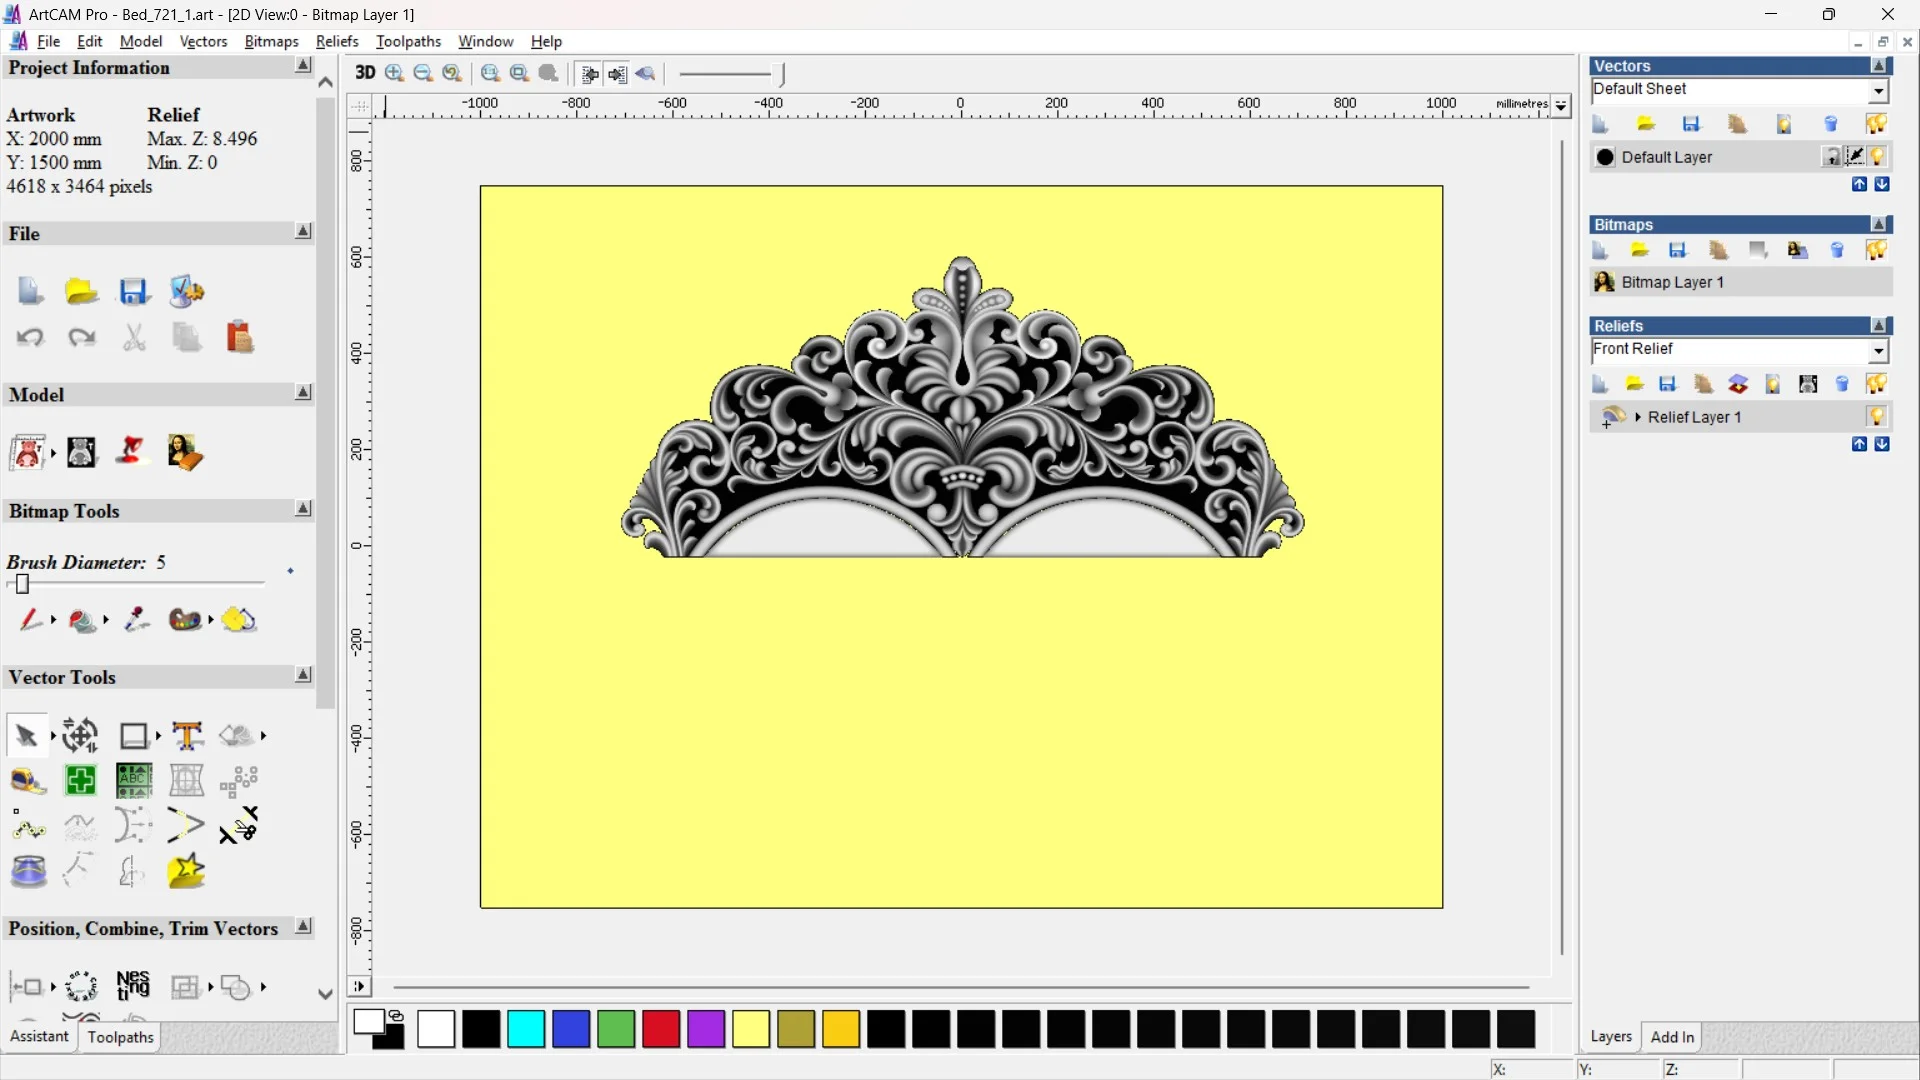The height and width of the screenshot is (1080, 1920).
Task: Click the Node Editing vector tool
Action: 29,827
